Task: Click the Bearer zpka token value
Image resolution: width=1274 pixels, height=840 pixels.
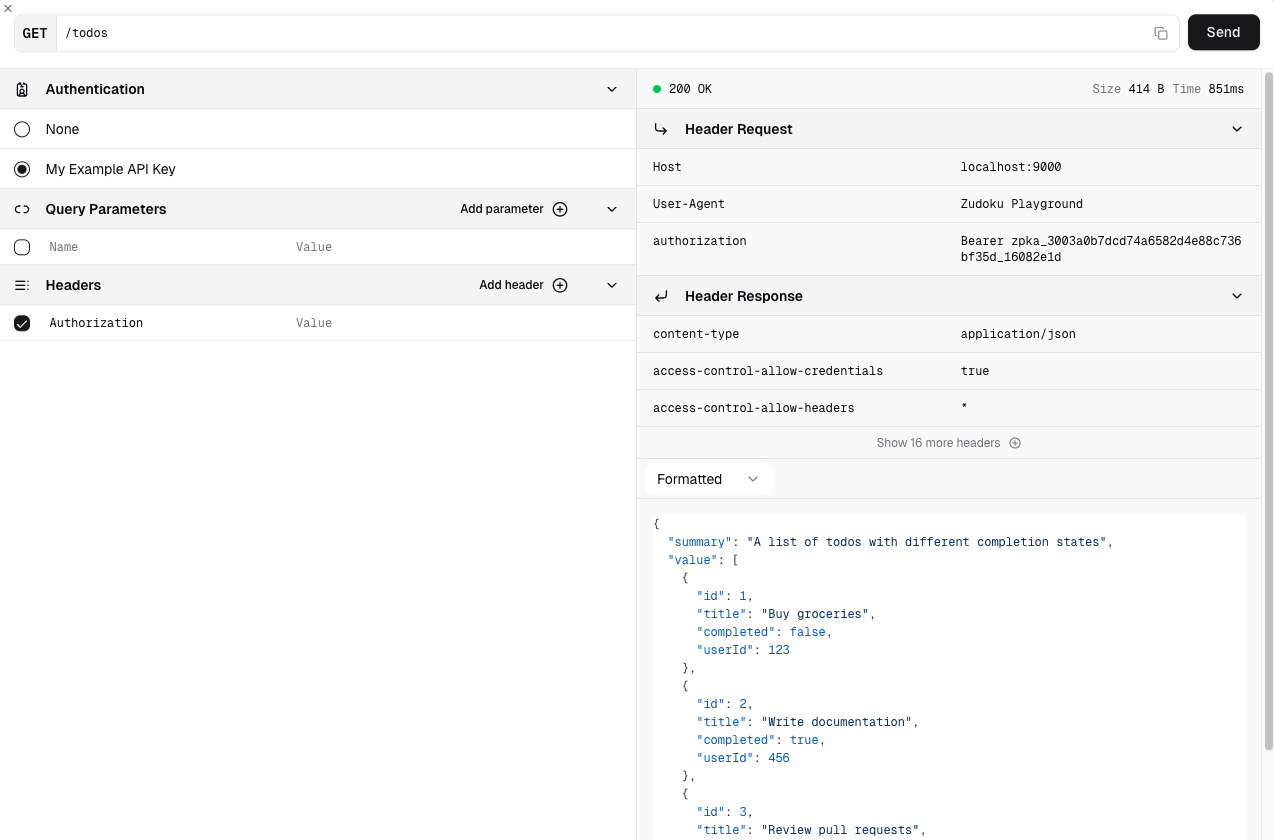Action: click(1101, 249)
